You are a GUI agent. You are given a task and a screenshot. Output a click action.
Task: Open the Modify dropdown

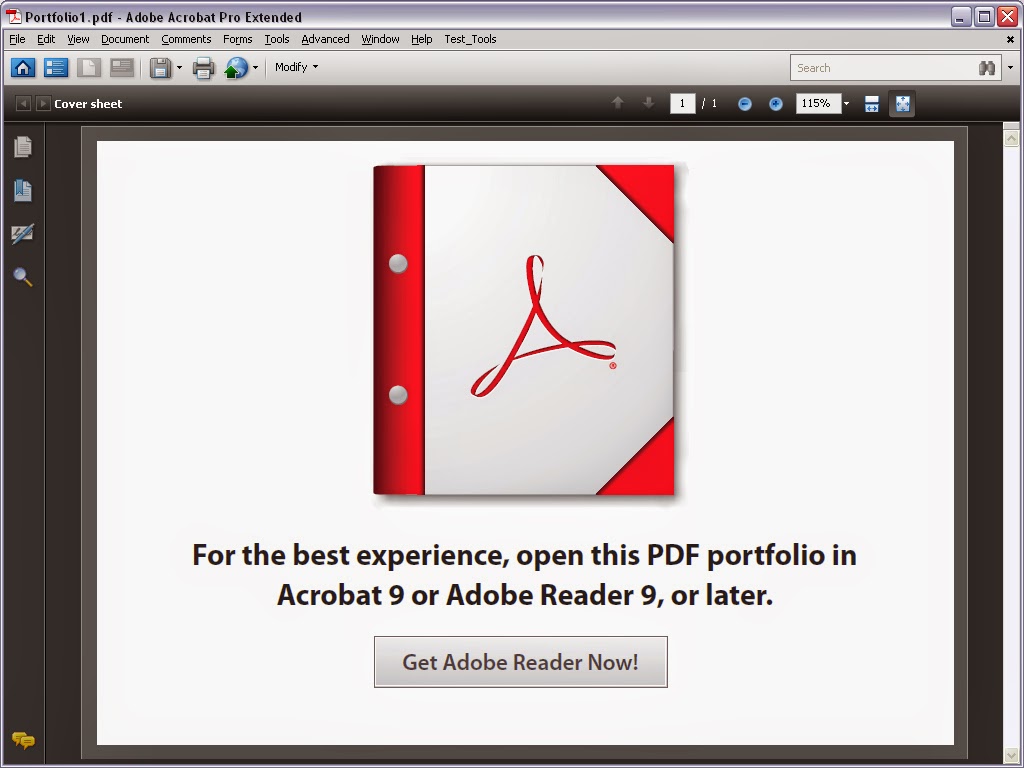click(296, 67)
